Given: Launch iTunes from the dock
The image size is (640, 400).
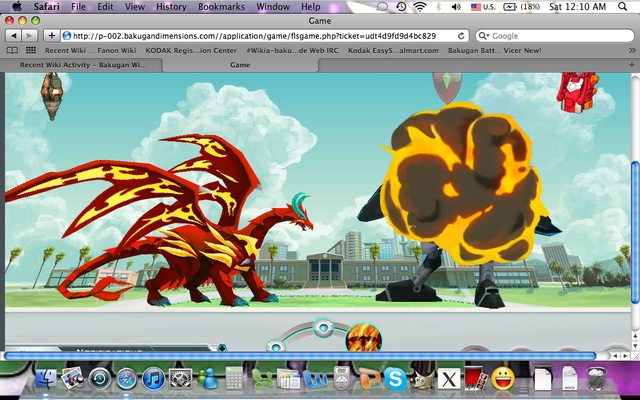Looking at the screenshot, I should click(153, 379).
